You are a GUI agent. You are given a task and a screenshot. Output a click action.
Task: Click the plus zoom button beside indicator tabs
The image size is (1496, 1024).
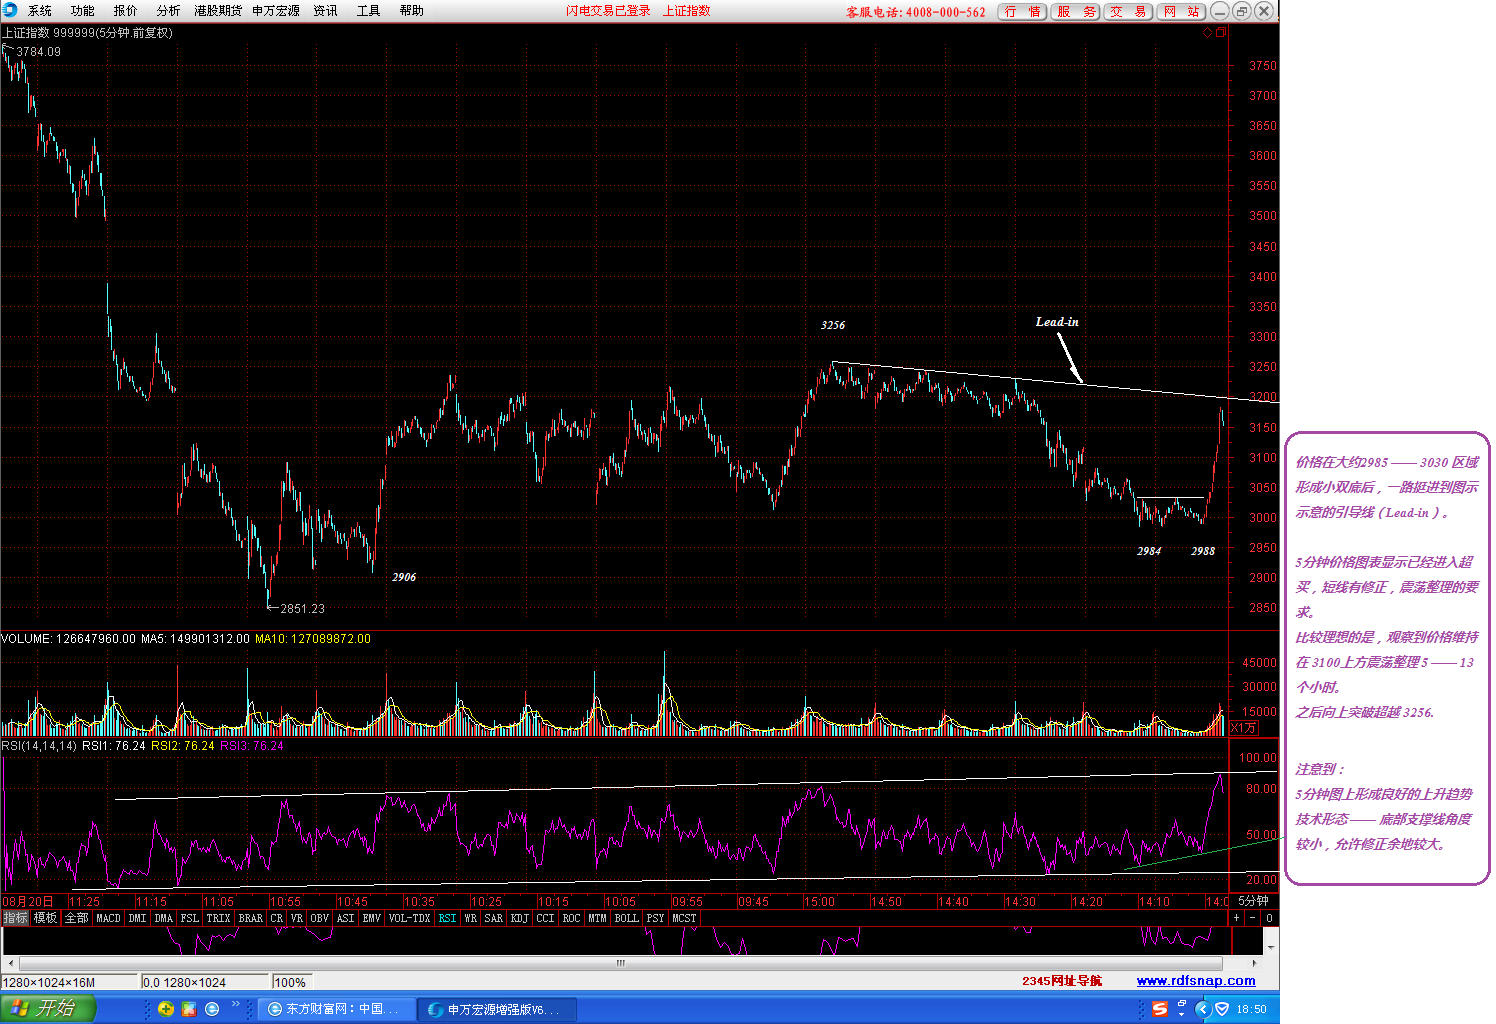point(1237,918)
